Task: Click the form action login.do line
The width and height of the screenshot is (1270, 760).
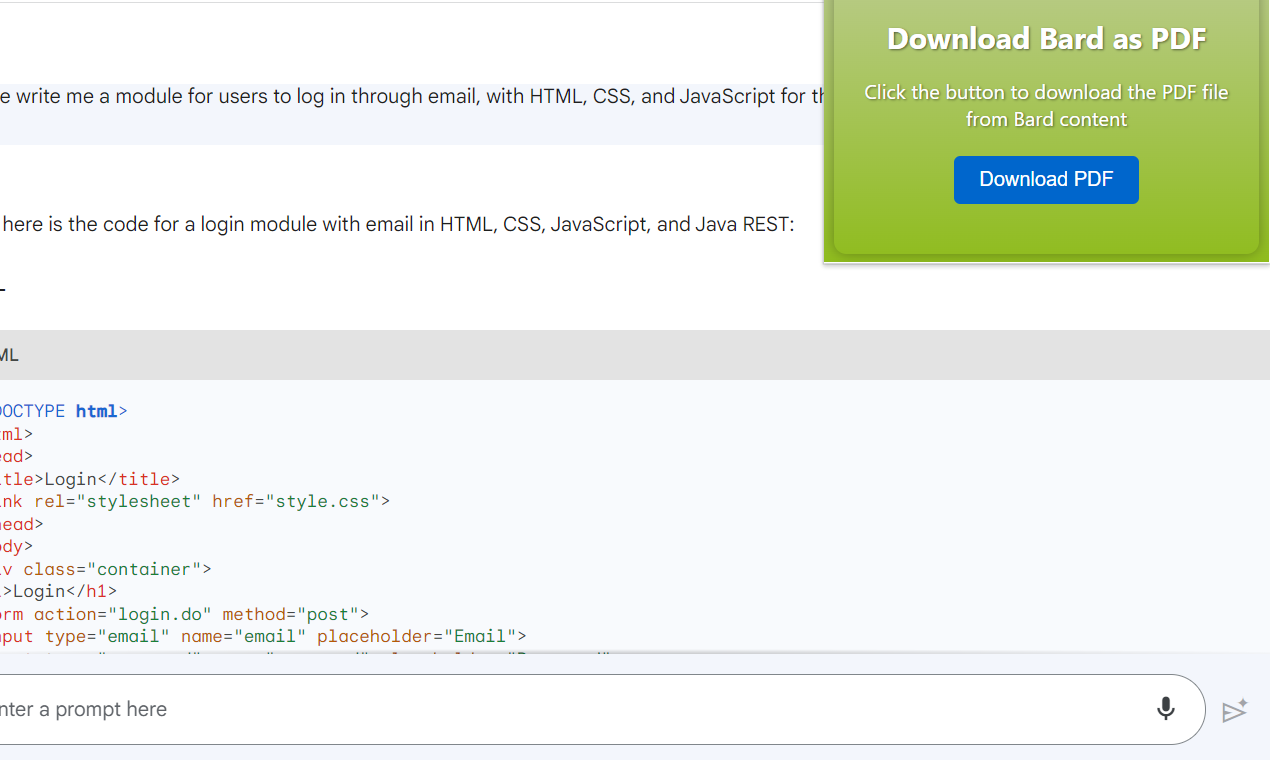Action: pyautogui.click(x=185, y=614)
